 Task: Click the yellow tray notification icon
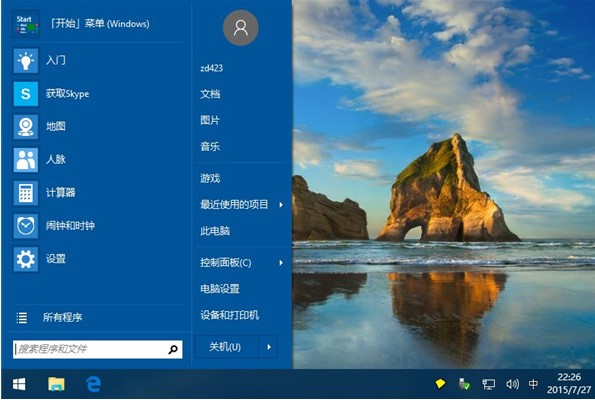[440, 384]
